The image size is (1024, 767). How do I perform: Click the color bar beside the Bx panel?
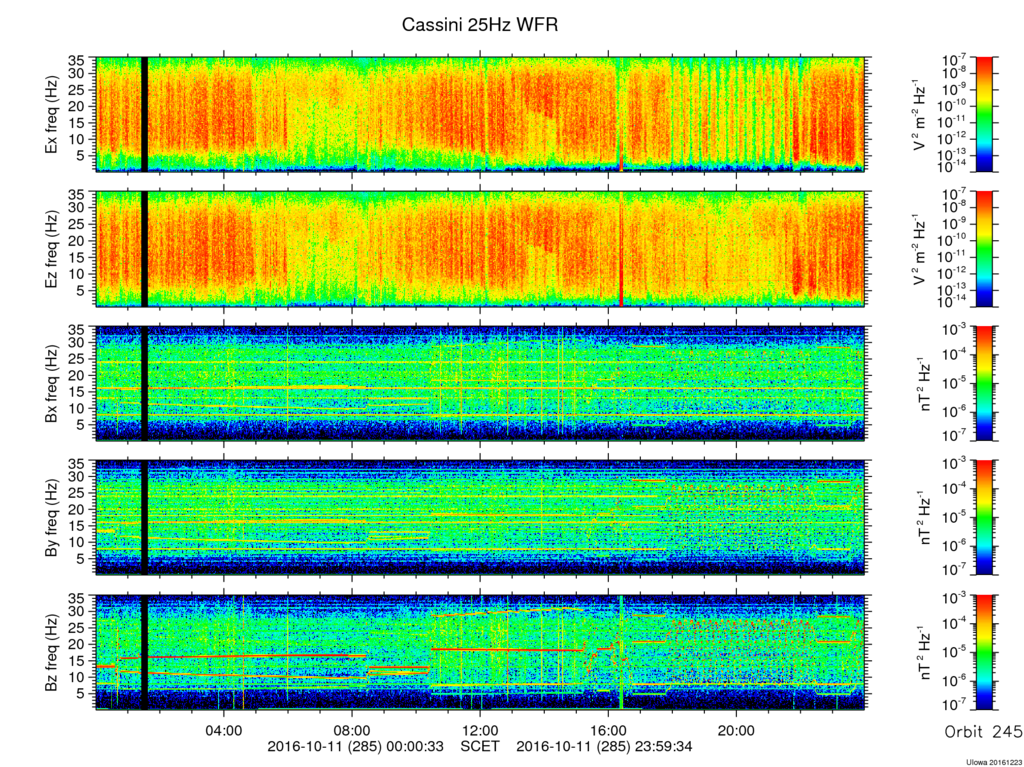pos(984,384)
